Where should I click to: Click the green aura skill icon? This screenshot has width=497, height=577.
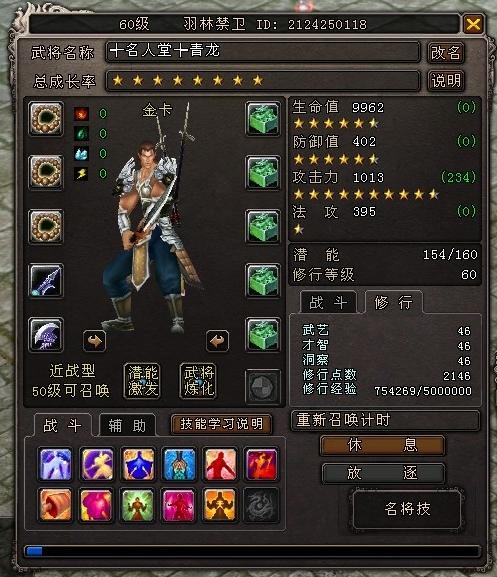click(x=137, y=505)
